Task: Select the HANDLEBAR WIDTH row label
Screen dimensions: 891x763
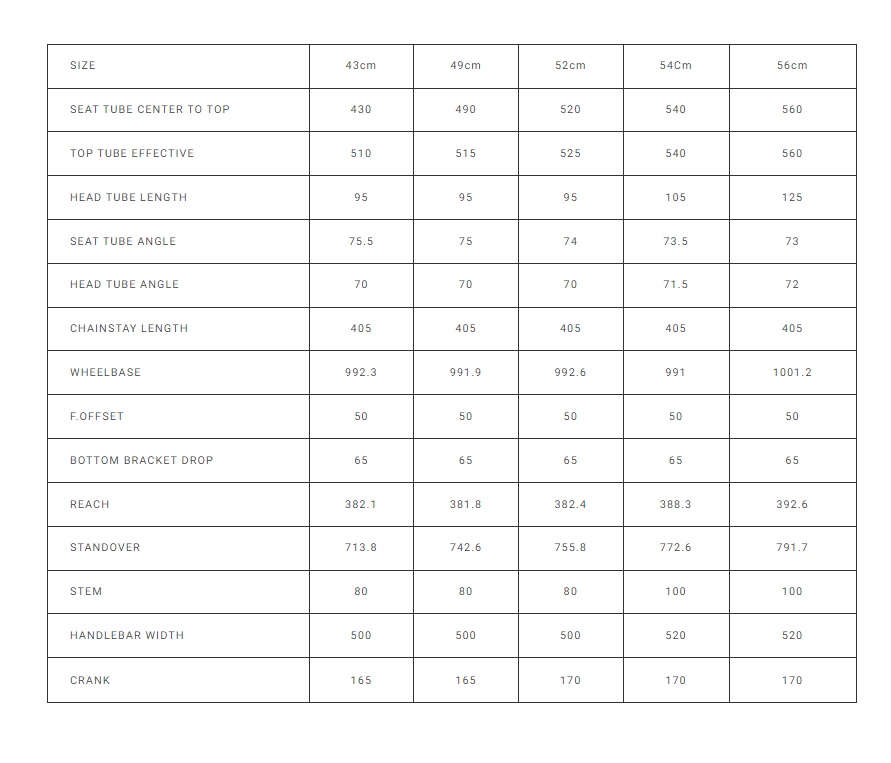Action: coord(127,636)
